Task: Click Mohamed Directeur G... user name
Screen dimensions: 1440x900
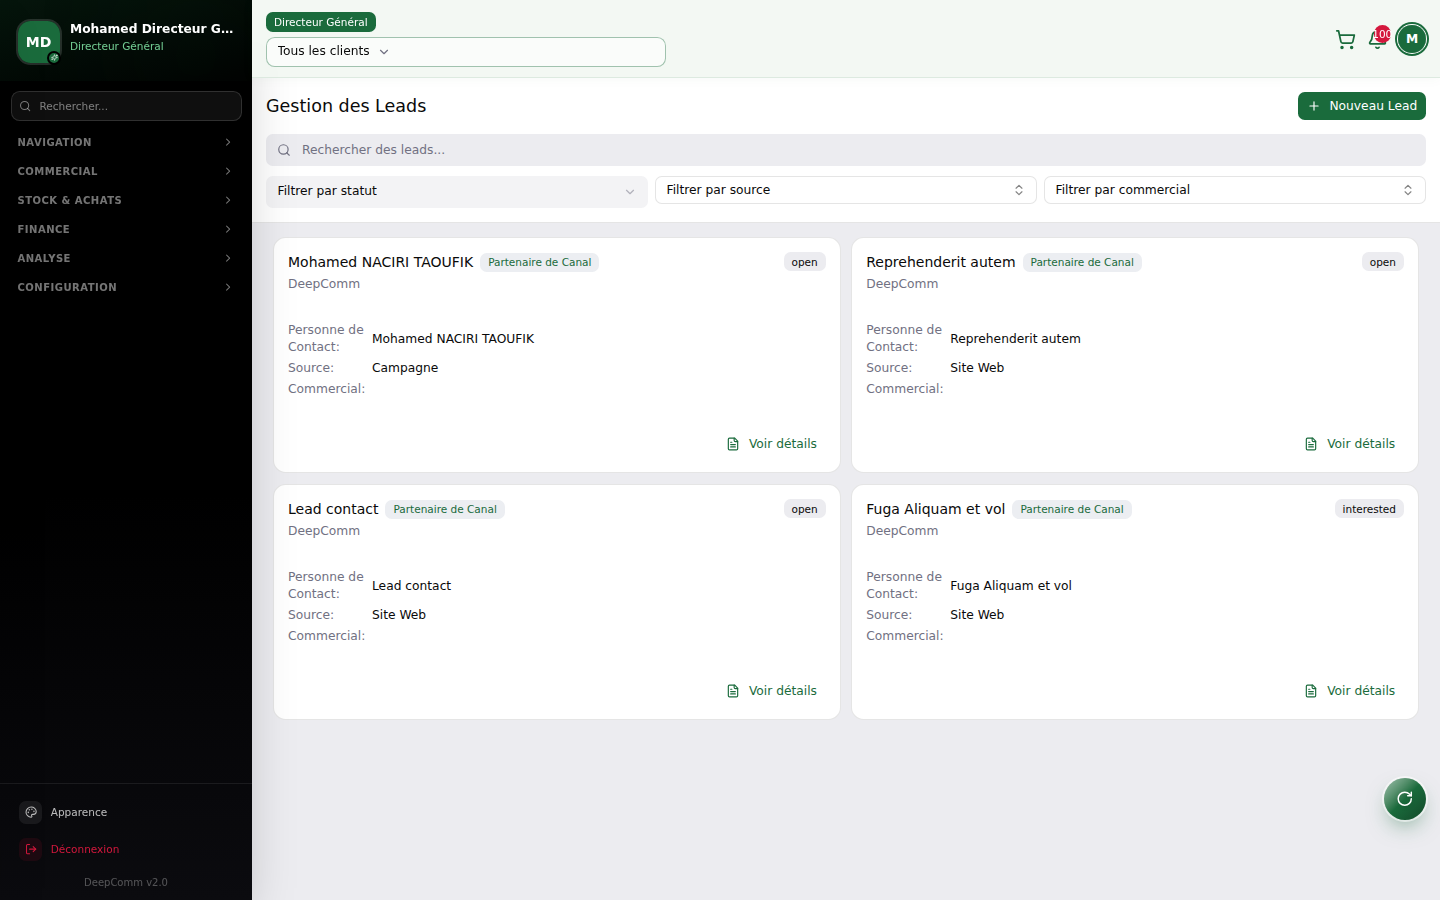Action: click(152, 28)
